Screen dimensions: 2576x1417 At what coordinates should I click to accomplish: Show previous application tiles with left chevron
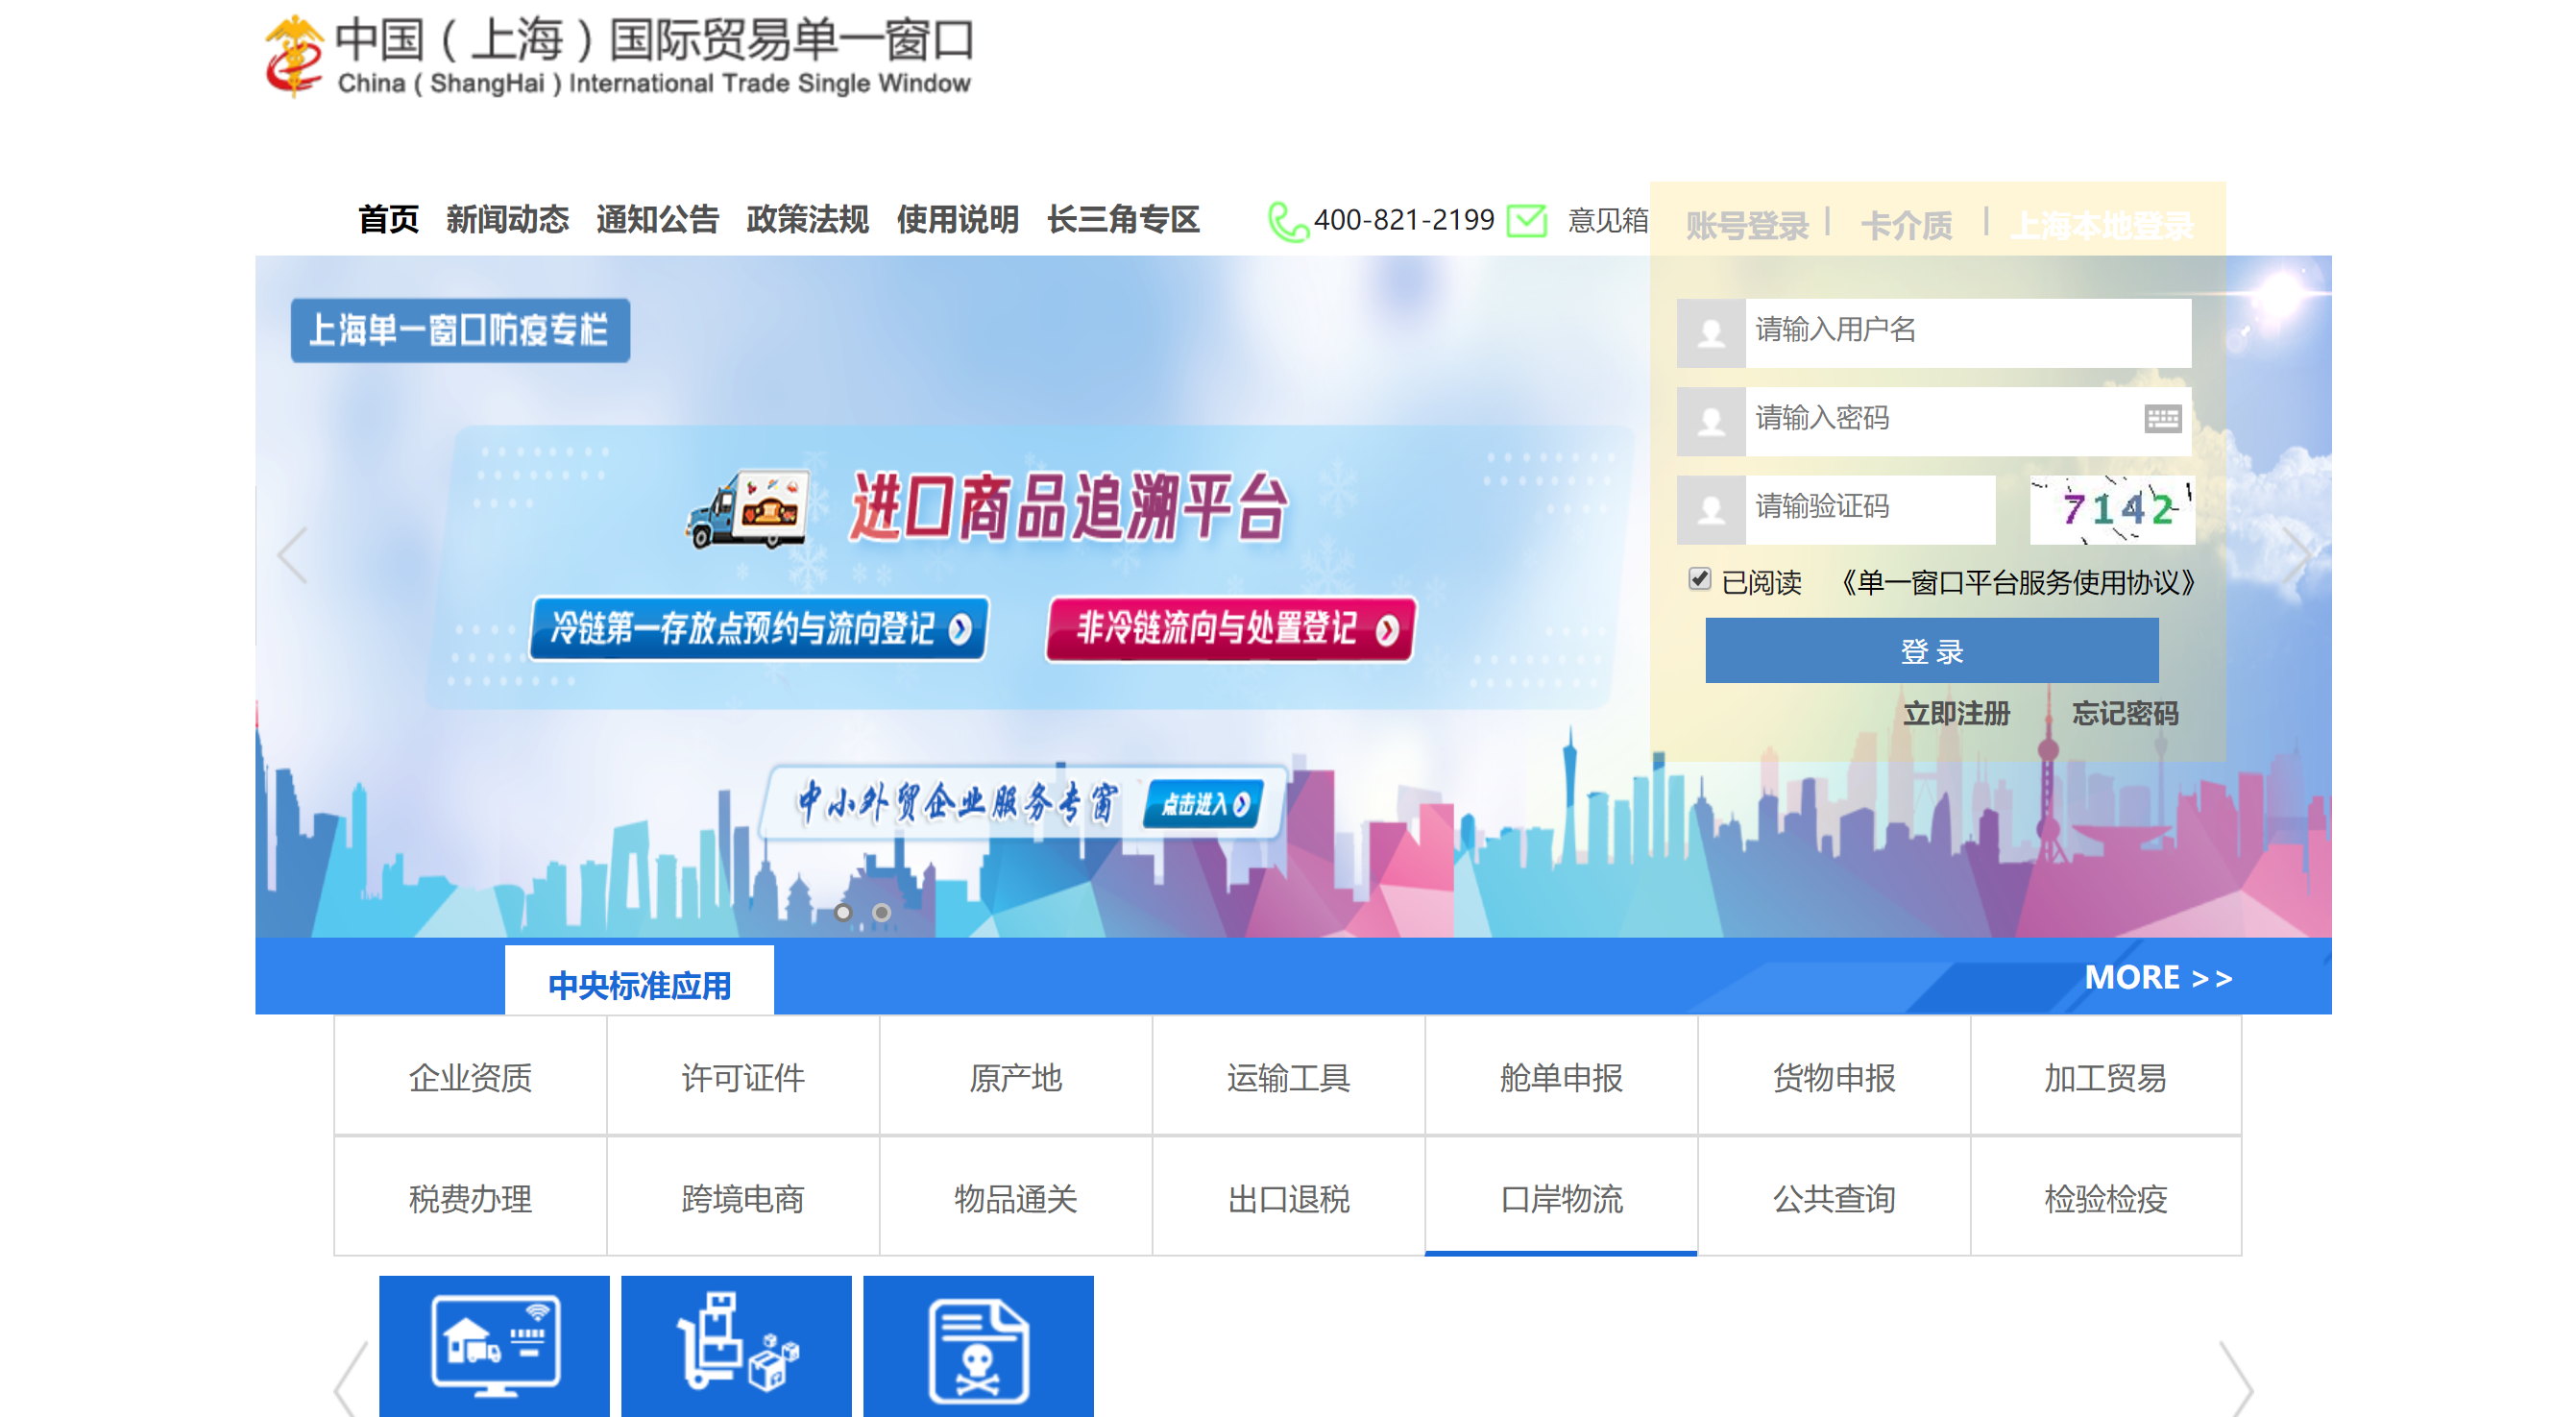[x=351, y=1378]
